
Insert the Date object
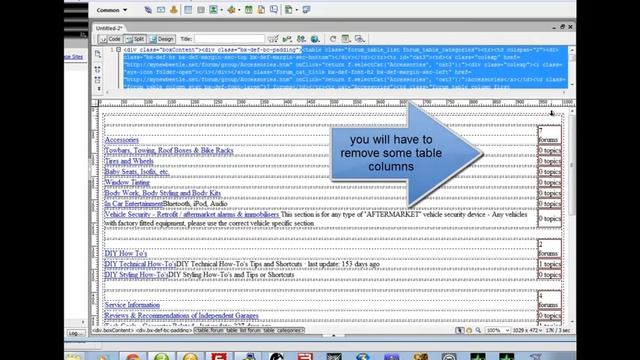(x=248, y=10)
